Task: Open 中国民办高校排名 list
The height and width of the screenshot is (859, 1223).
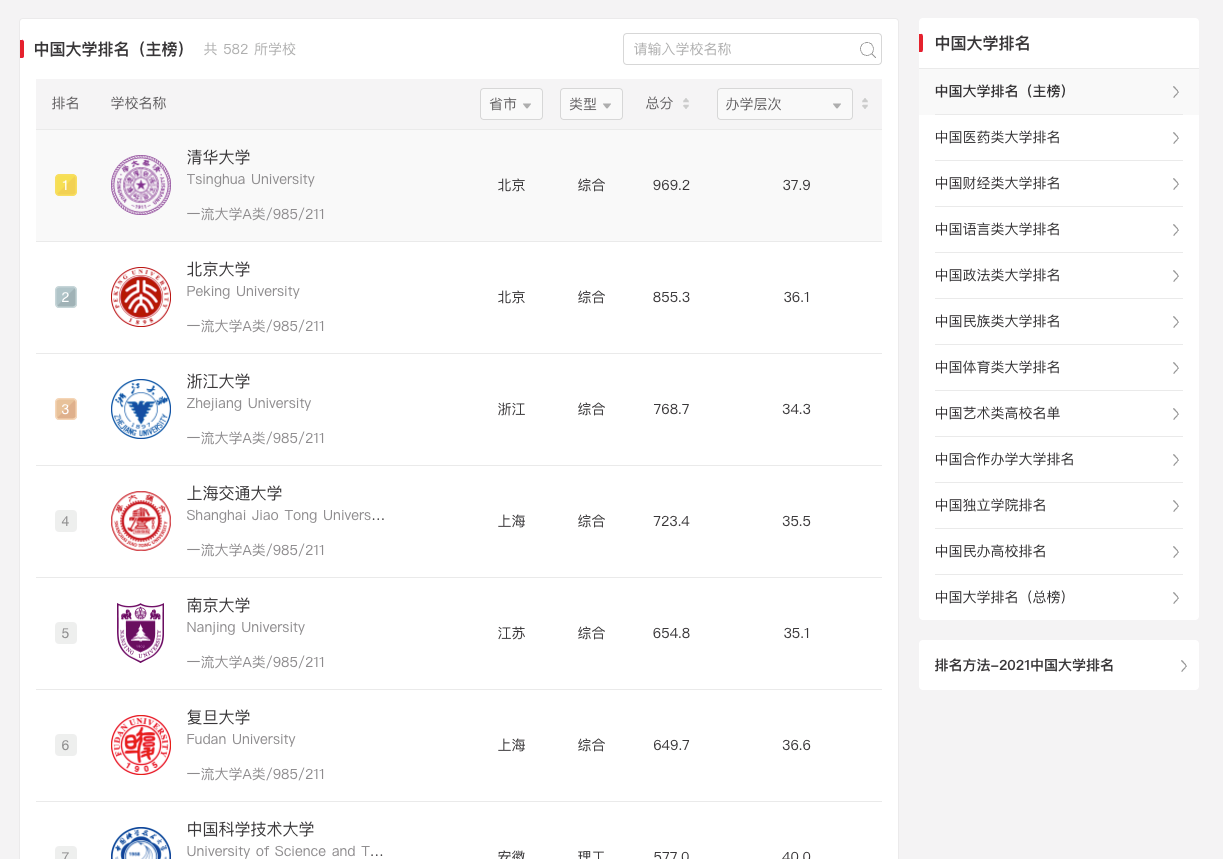Action: click(x=1058, y=552)
